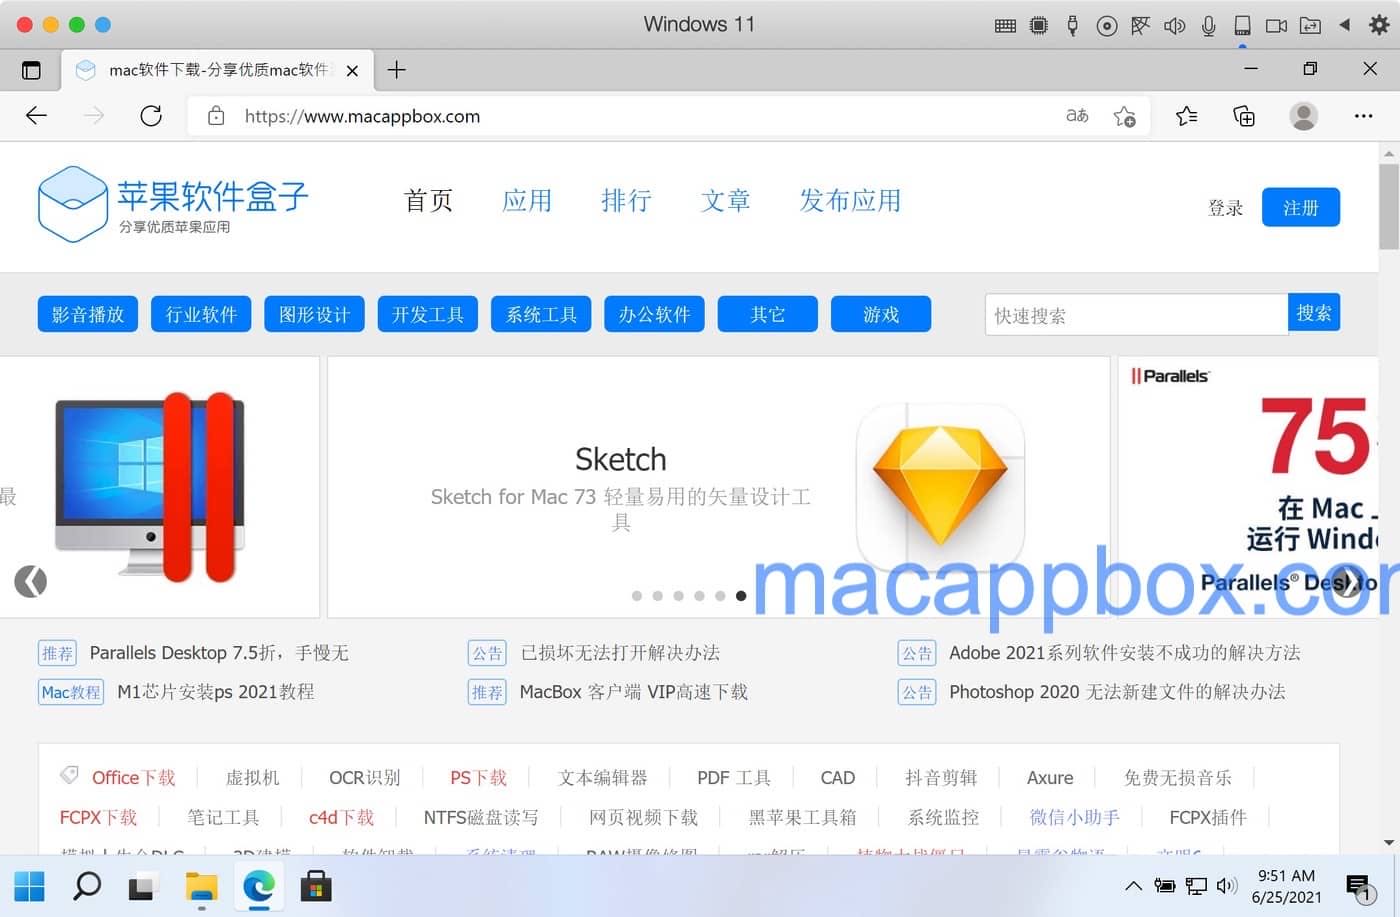This screenshot has width=1400, height=917.
Task: Click the page vertical scrollbar thumb
Action: [x=1389, y=205]
